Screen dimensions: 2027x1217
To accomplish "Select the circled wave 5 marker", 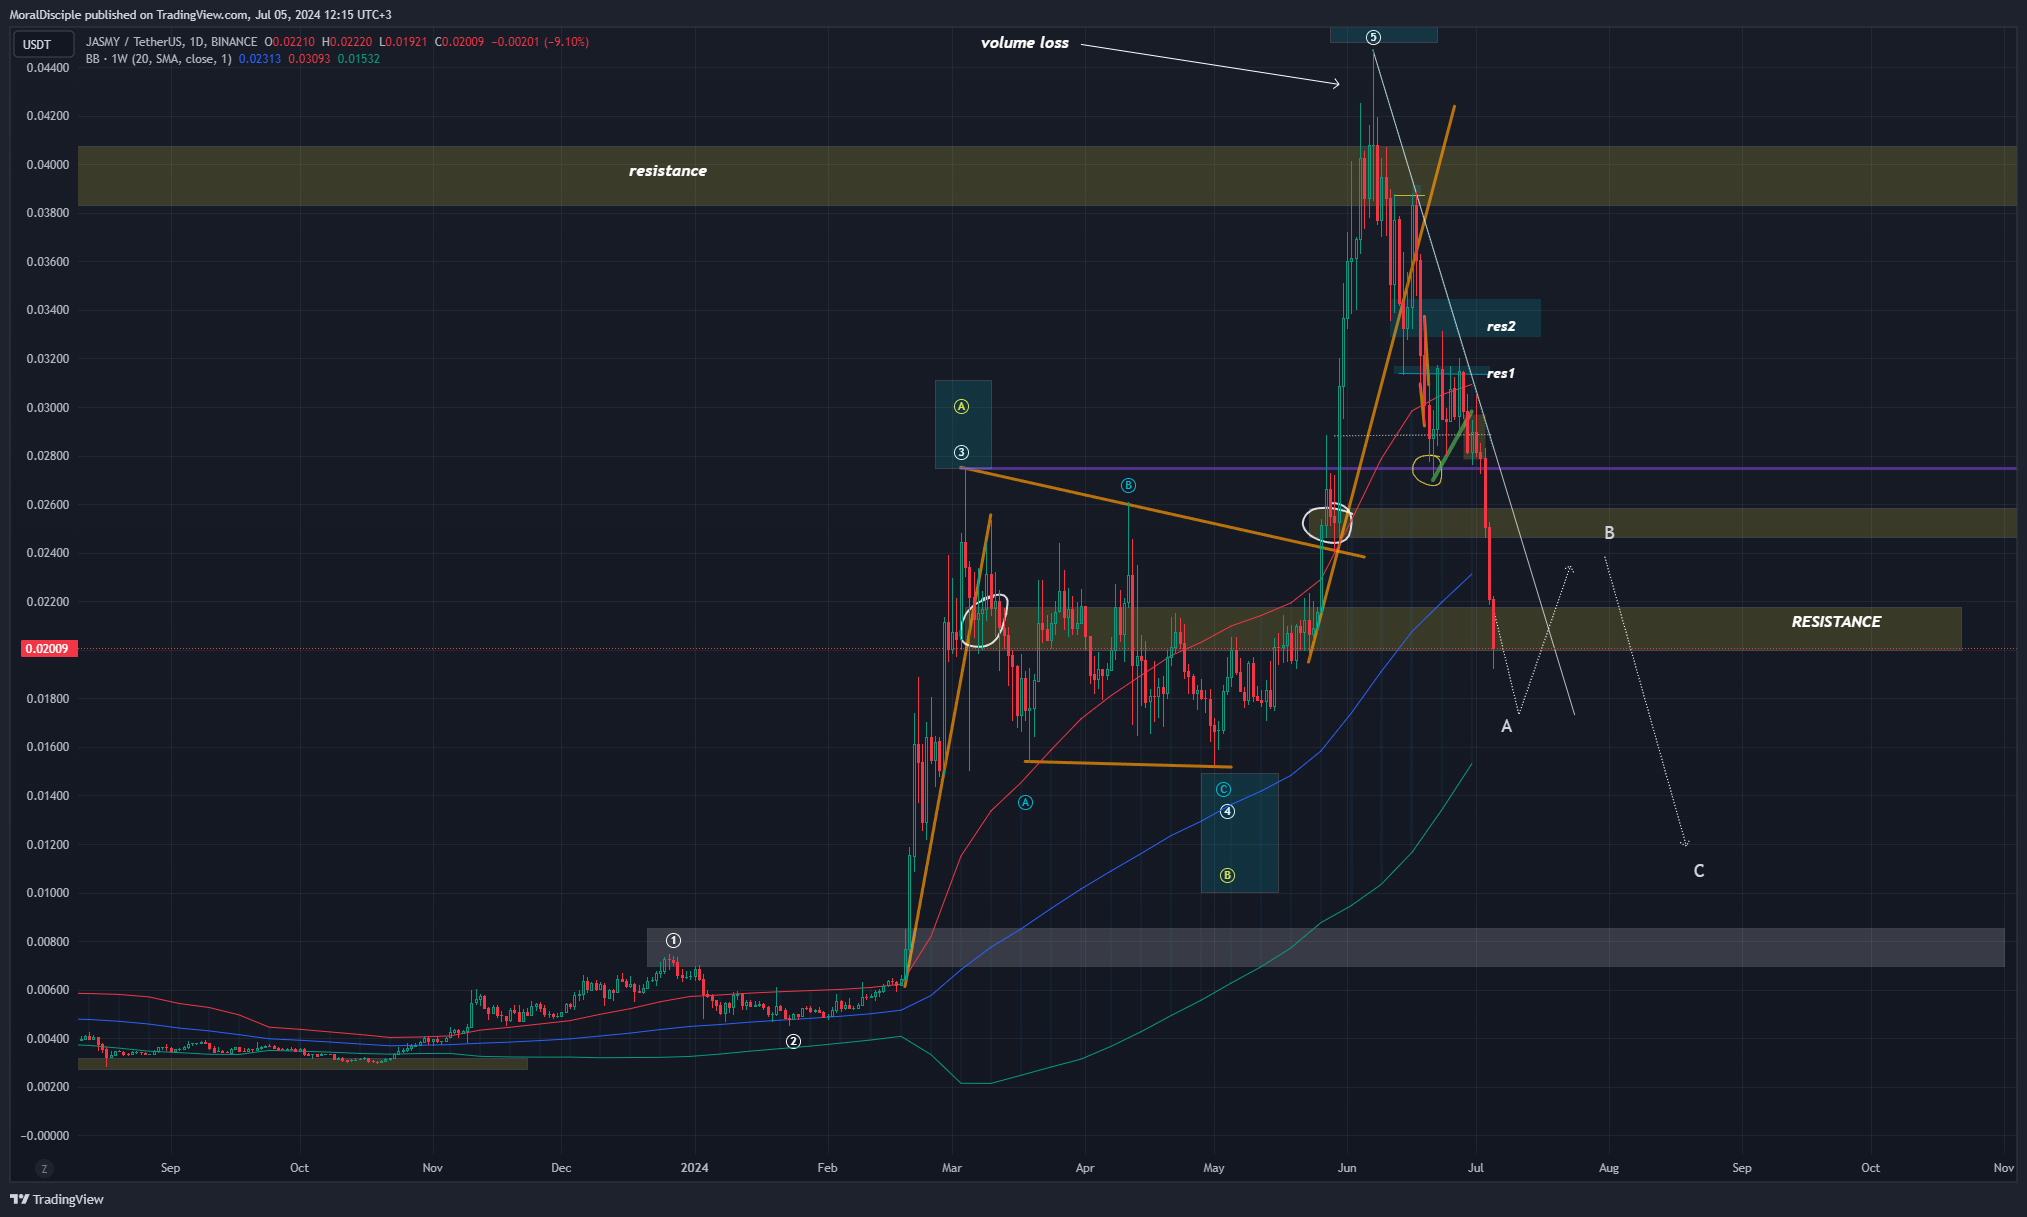I will [x=1373, y=37].
